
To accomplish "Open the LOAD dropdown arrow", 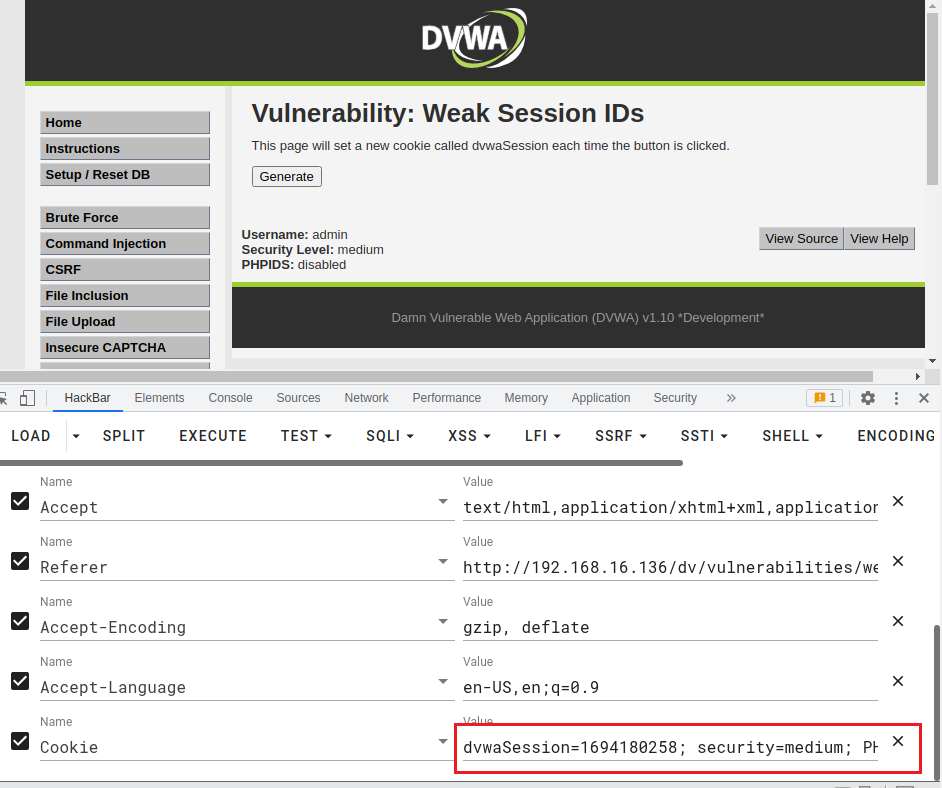I will [76, 436].
